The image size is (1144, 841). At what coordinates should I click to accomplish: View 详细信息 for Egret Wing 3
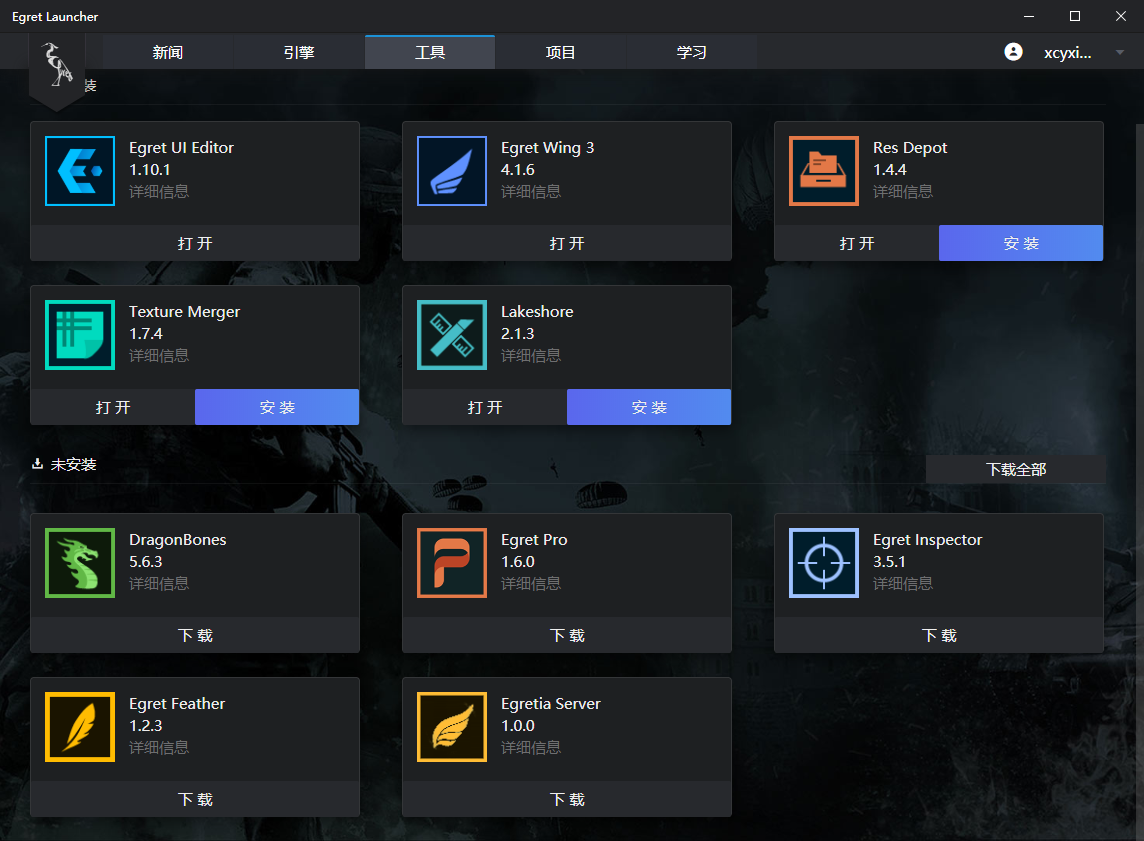click(531, 192)
